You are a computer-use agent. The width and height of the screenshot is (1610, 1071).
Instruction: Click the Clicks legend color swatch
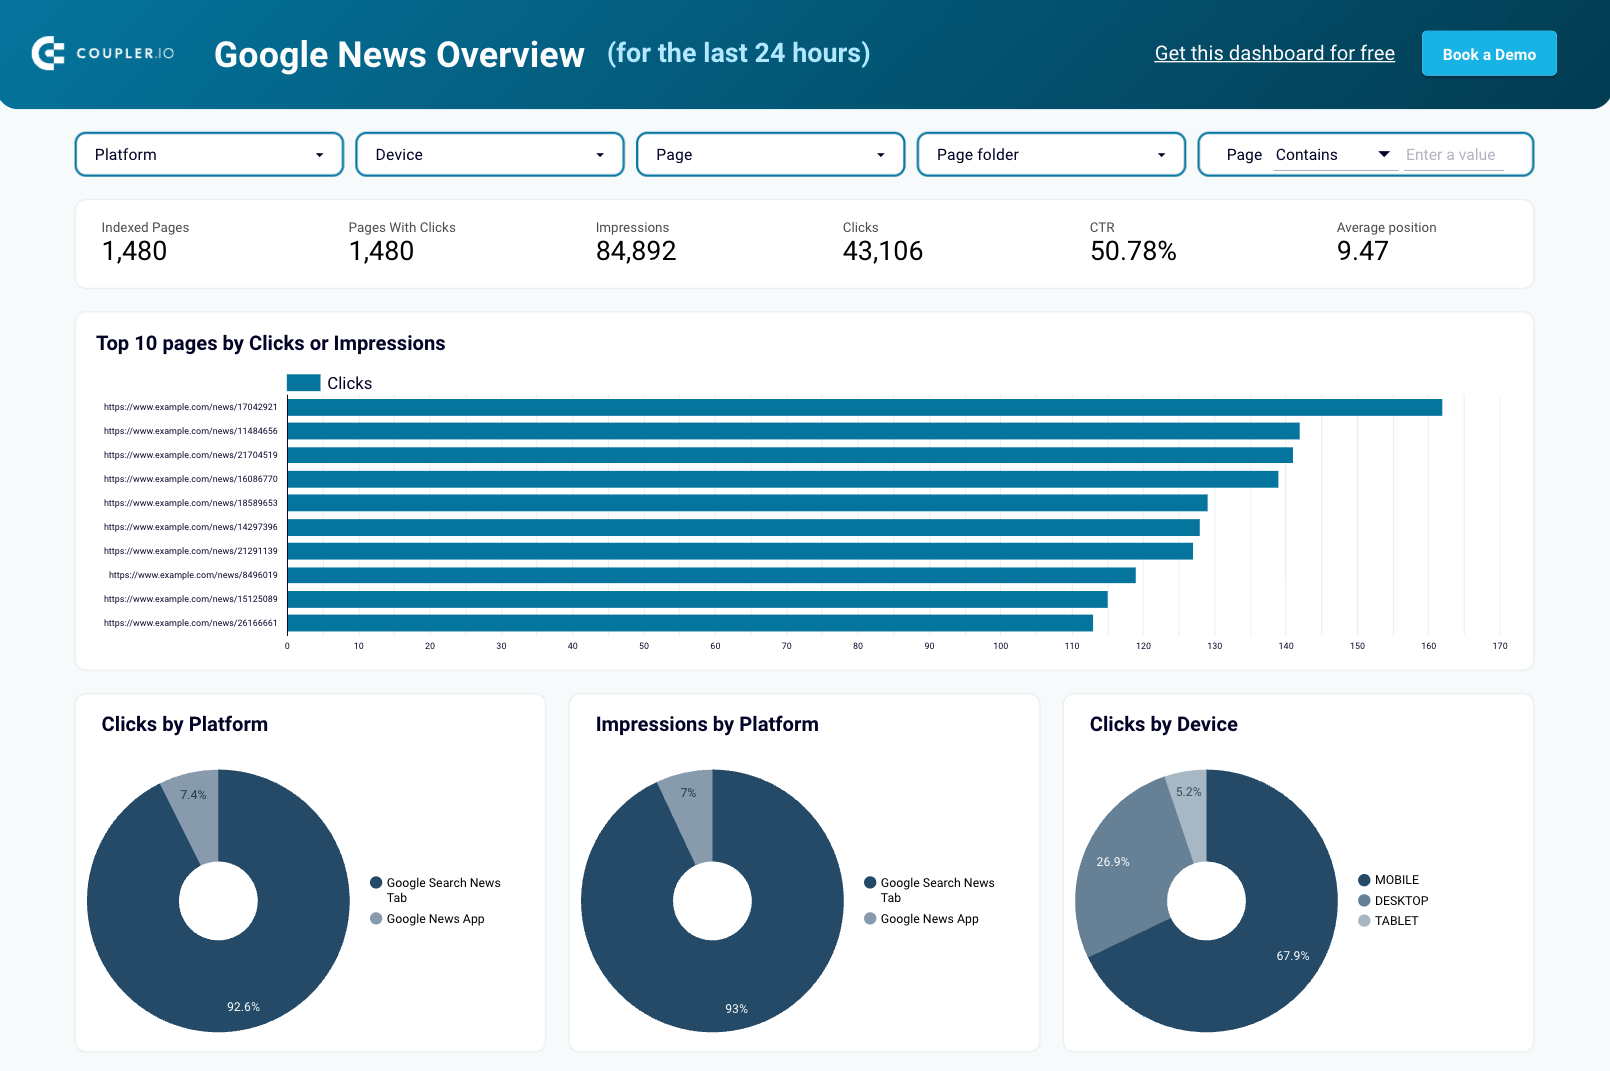[x=303, y=383]
